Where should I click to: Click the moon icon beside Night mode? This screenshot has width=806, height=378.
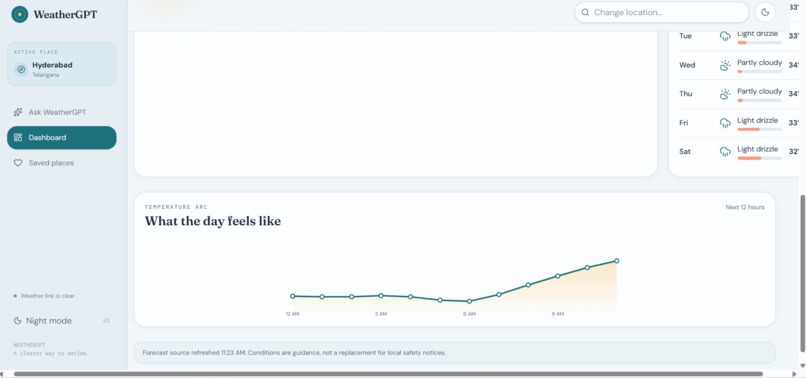coord(17,321)
